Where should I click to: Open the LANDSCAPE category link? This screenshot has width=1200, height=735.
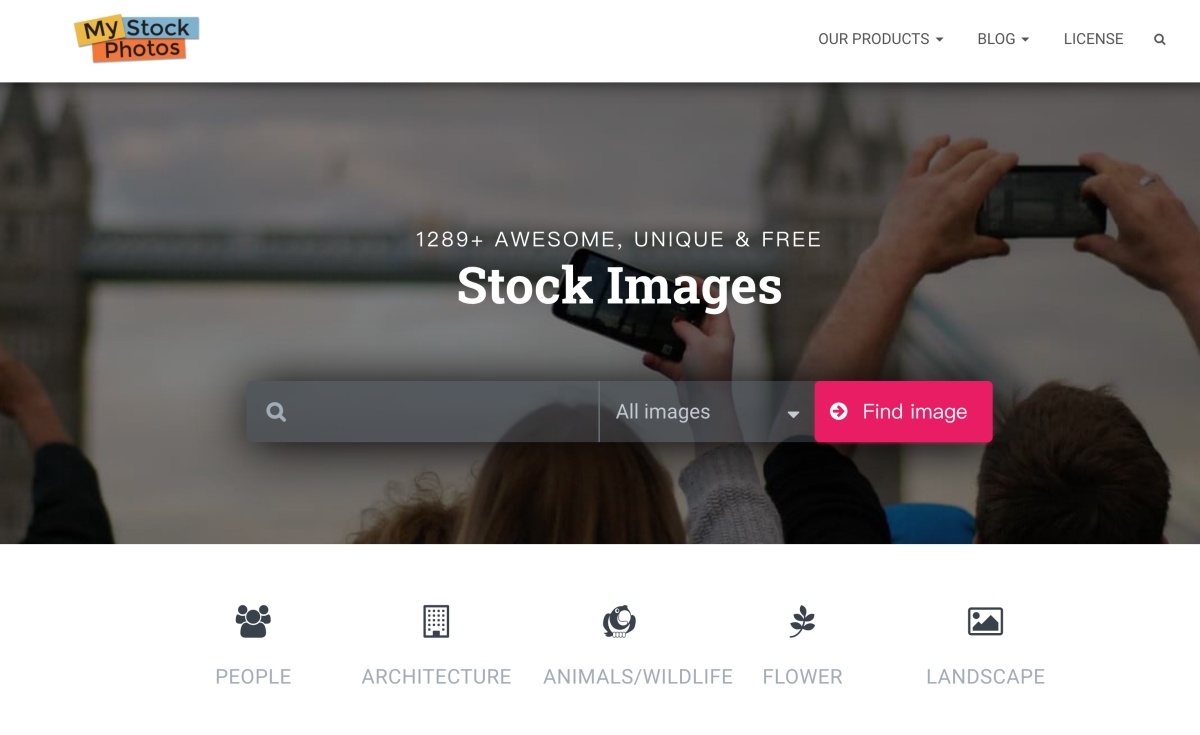tap(985, 677)
